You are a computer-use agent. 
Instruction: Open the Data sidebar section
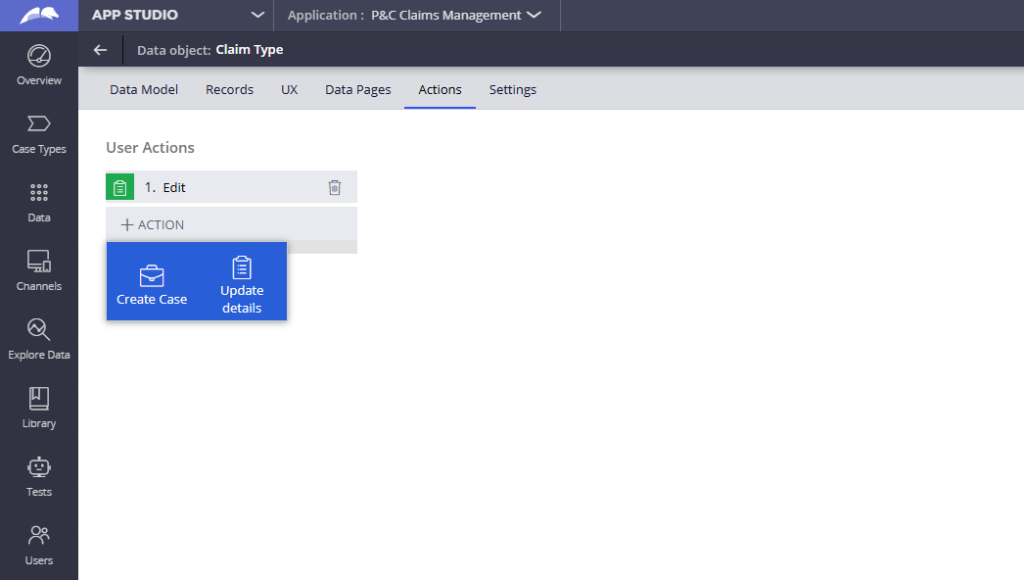pos(39,203)
